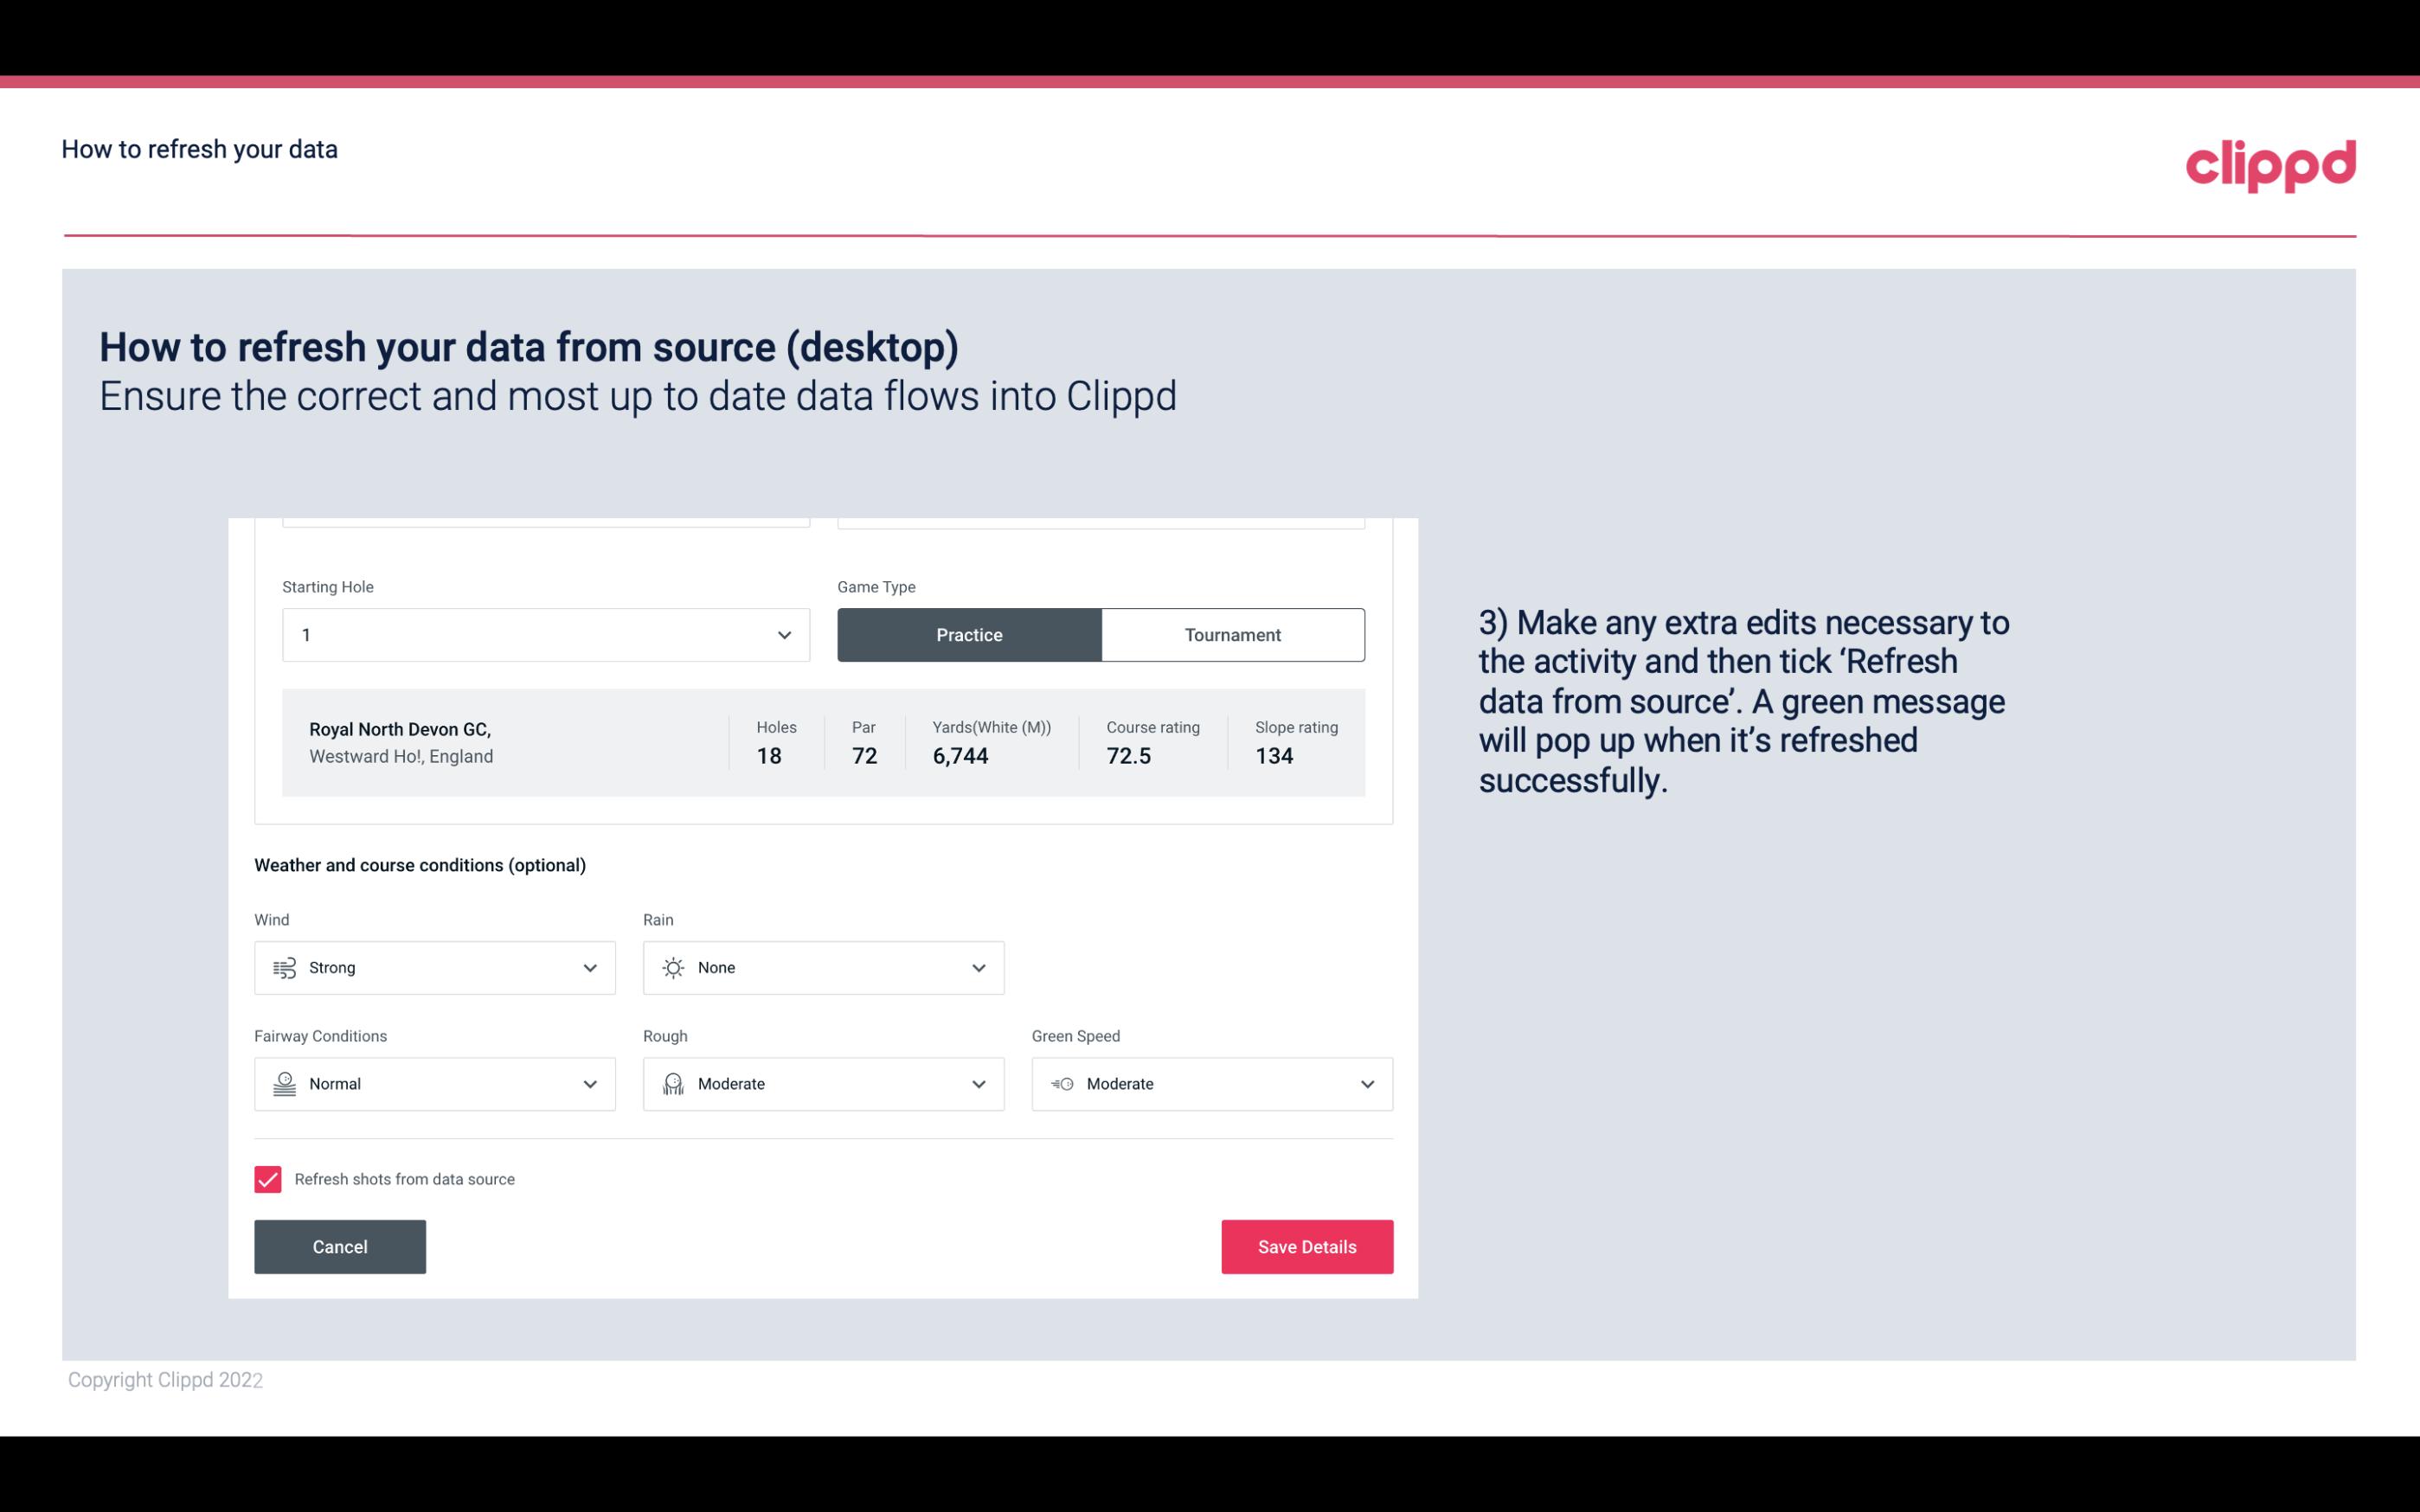The width and height of the screenshot is (2420, 1512).
Task: Click the fairway conditions dropdown icon
Action: tap(589, 1084)
